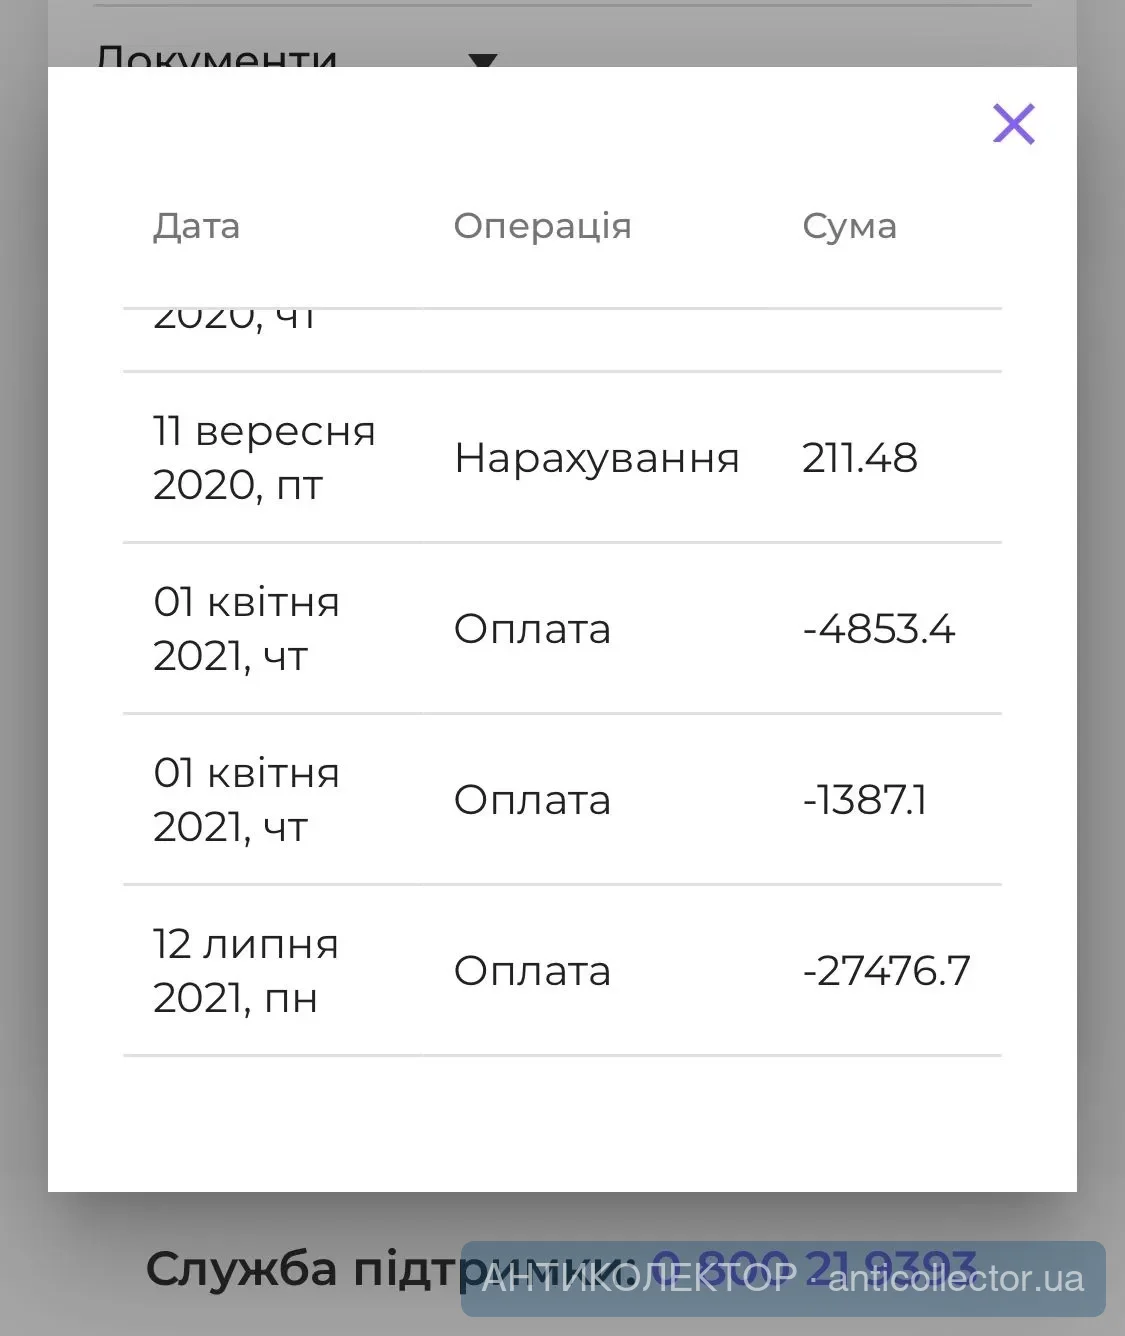Screen dimensions: 1125x1336
Task: Click the -1387.1 payment amount
Action: 864,800
